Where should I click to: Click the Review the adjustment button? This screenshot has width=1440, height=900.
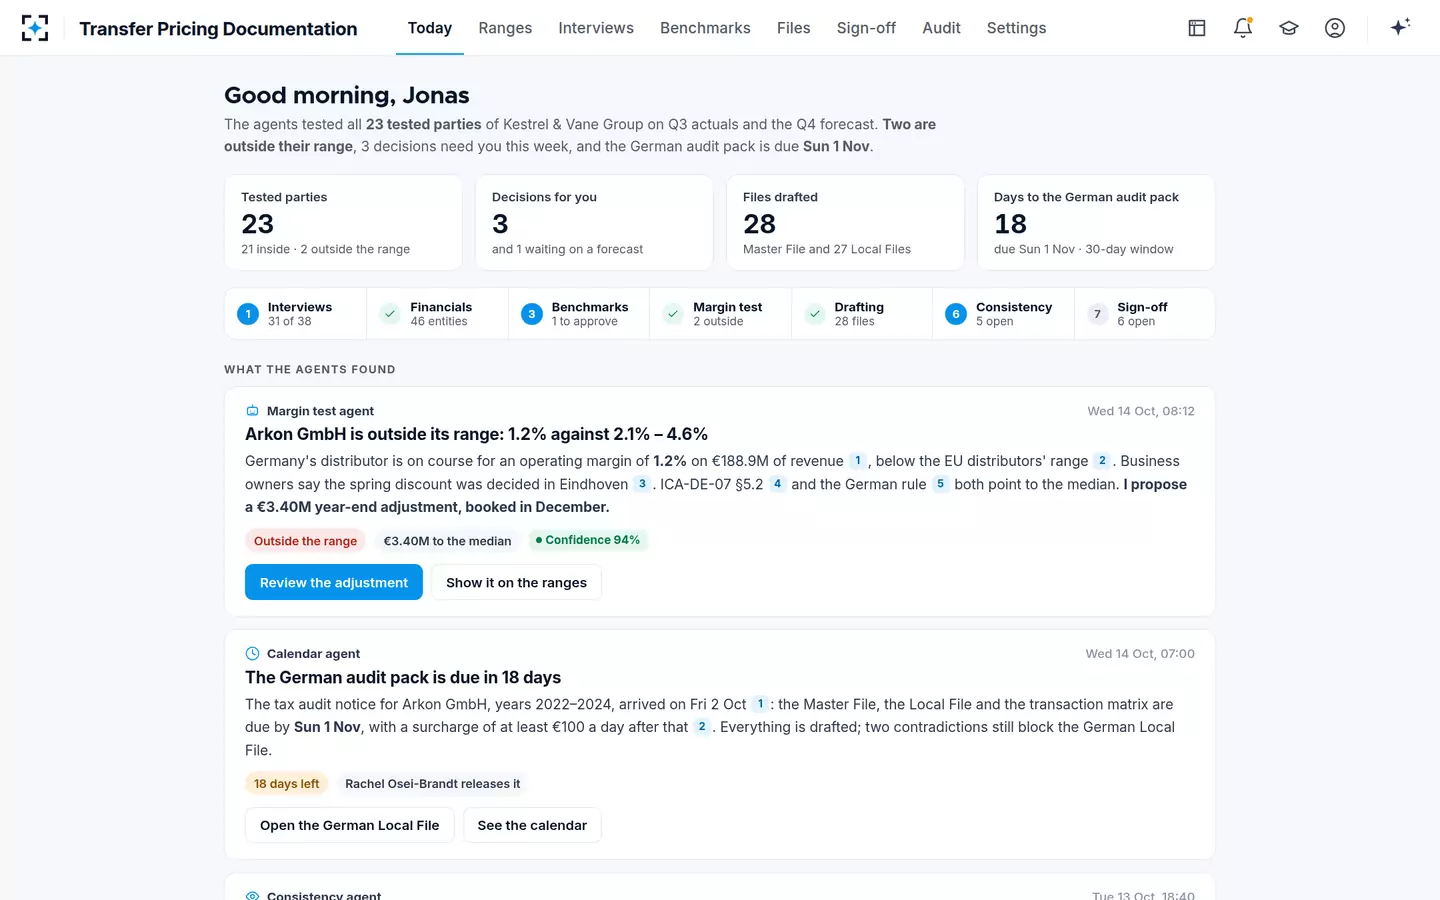pos(334,582)
